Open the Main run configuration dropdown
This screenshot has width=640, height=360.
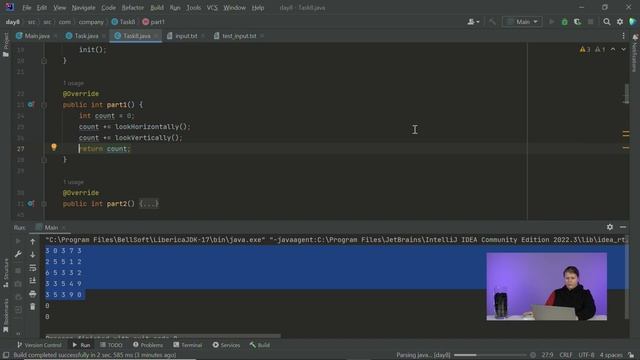(522, 22)
